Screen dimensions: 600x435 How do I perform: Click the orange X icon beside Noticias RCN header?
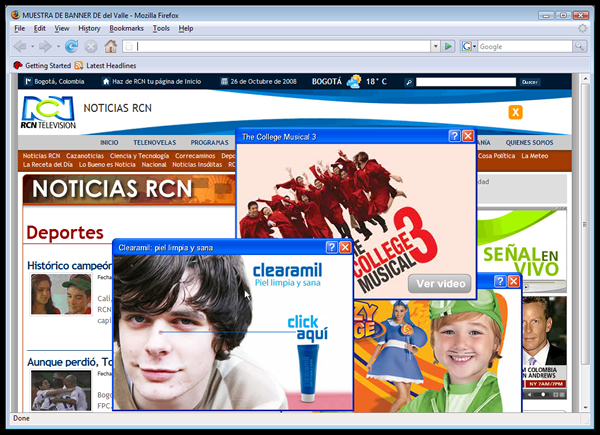point(516,112)
